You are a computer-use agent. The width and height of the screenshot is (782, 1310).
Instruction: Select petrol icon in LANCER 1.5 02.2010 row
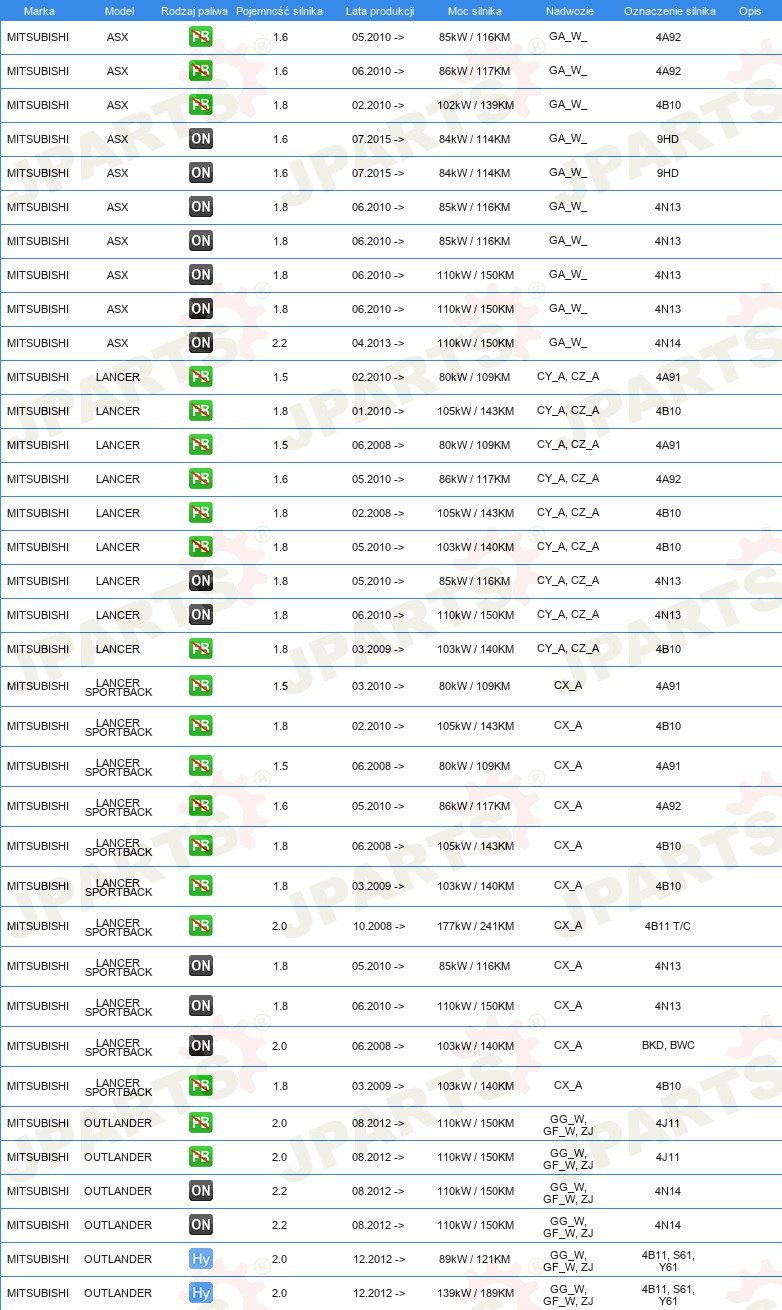tap(201, 377)
